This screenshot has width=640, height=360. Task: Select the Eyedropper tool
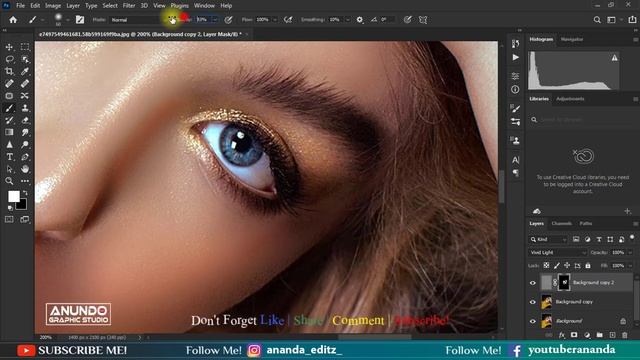coord(25,71)
